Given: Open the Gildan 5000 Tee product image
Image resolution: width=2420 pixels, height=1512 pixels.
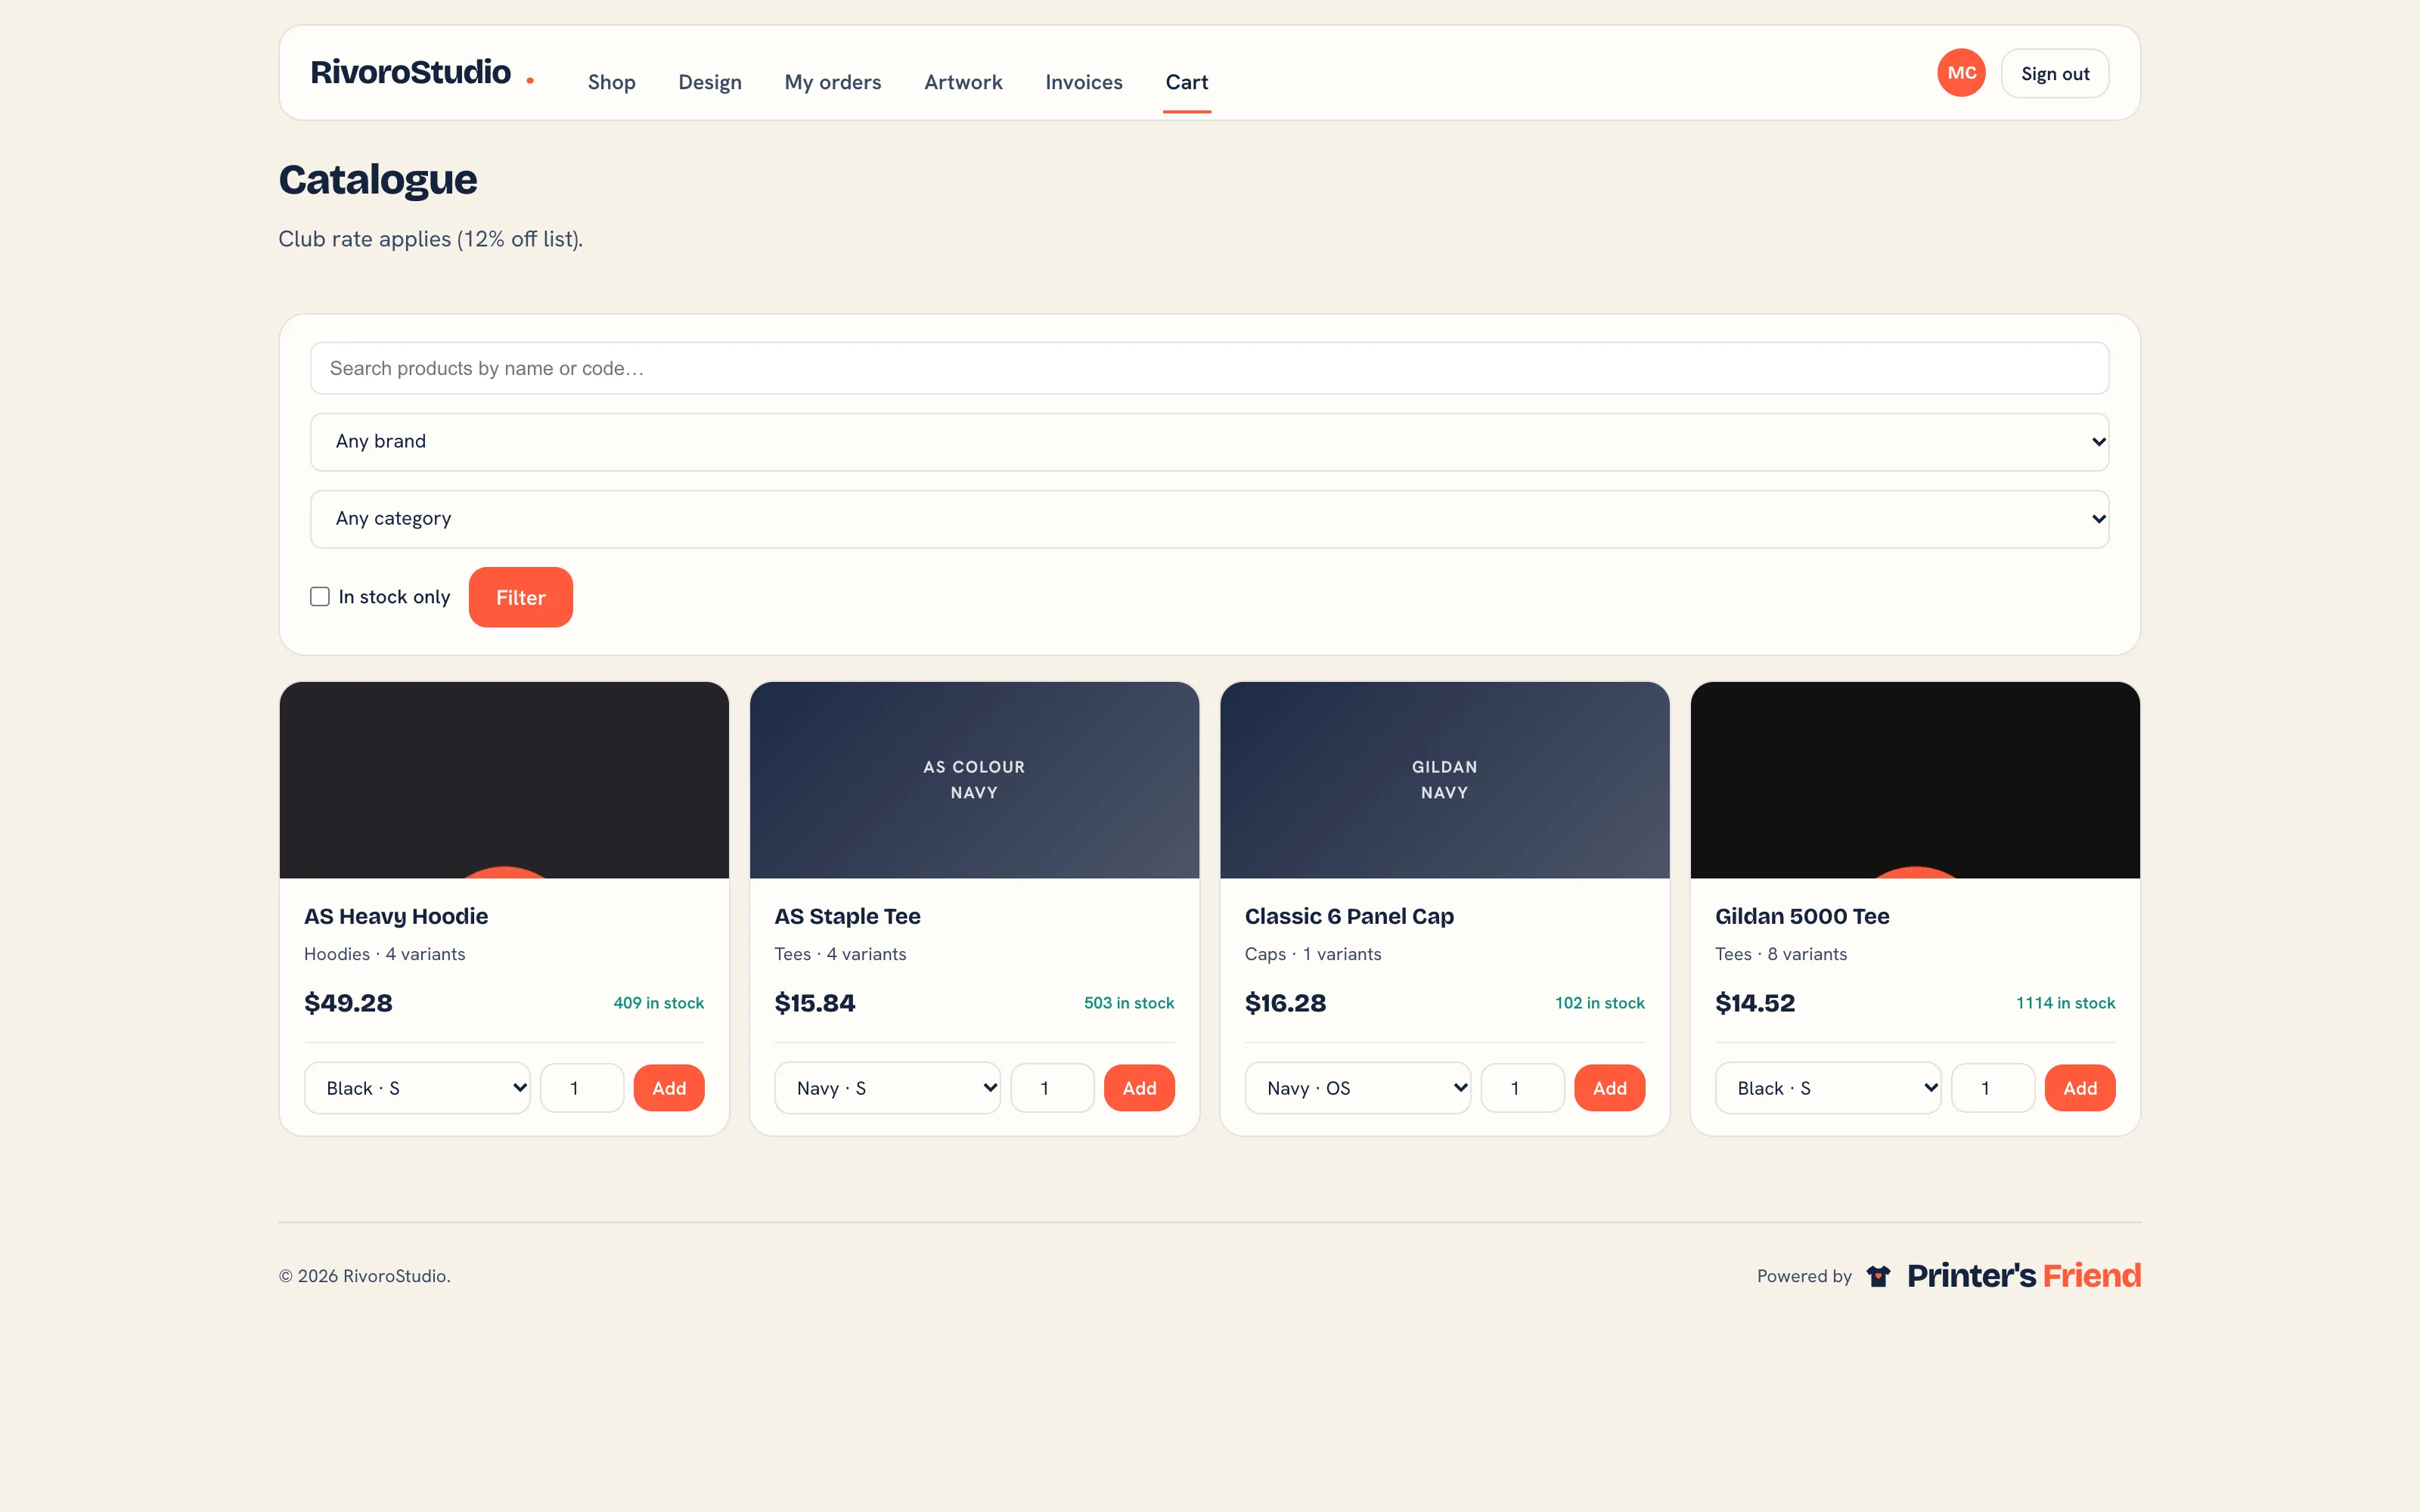Looking at the screenshot, I should pyautogui.click(x=1915, y=780).
